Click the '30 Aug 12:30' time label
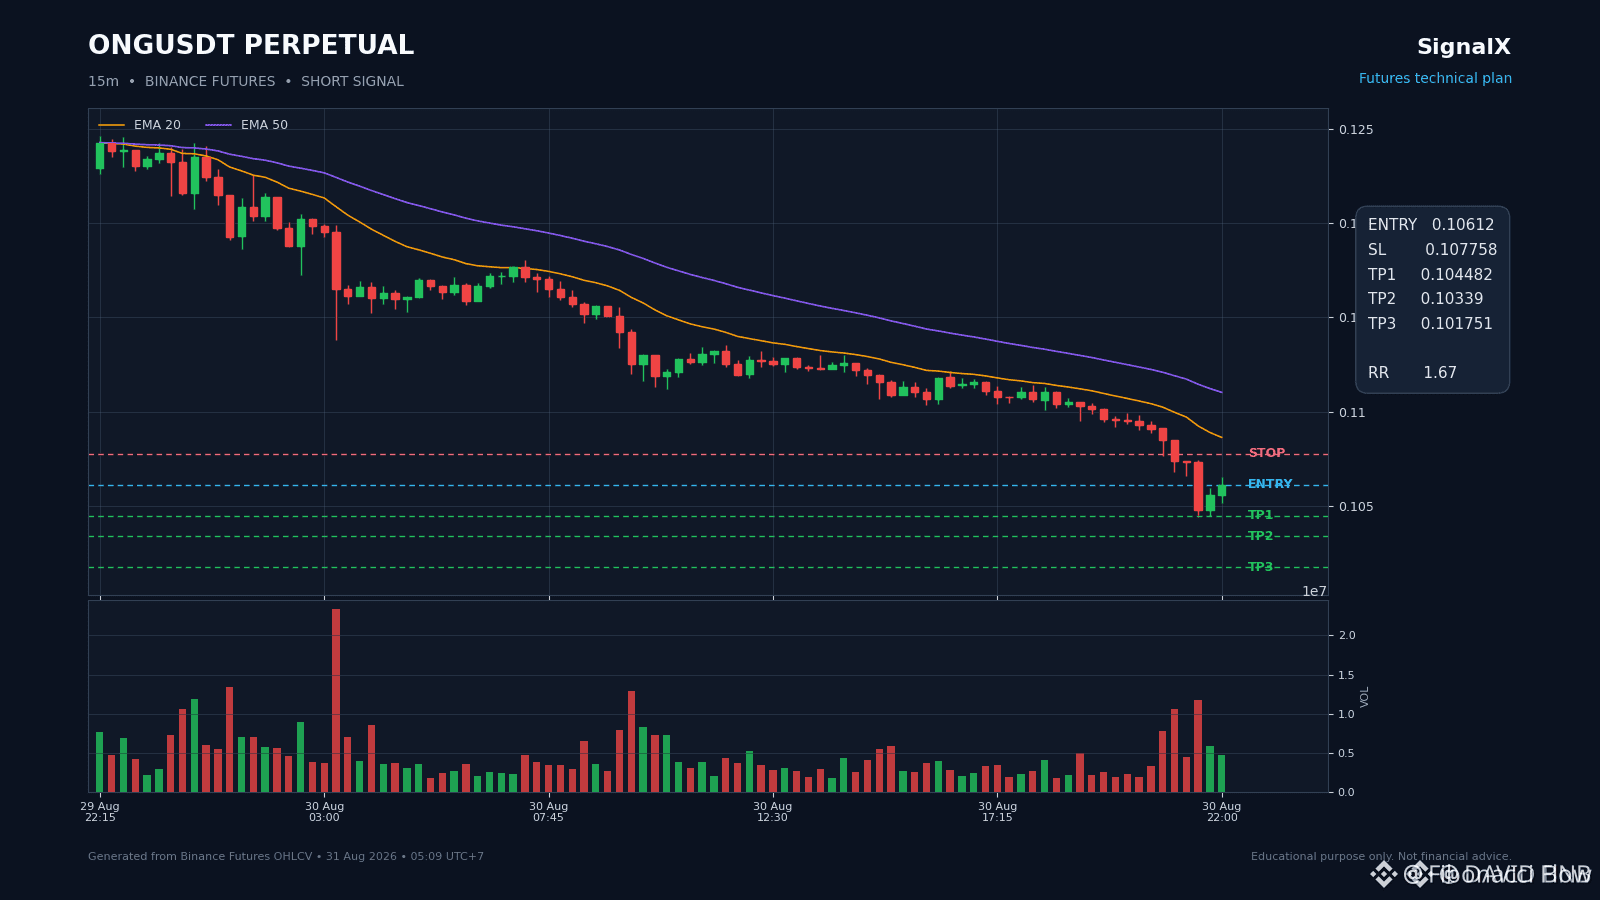Screen dimensions: 1600x900 pos(773,812)
